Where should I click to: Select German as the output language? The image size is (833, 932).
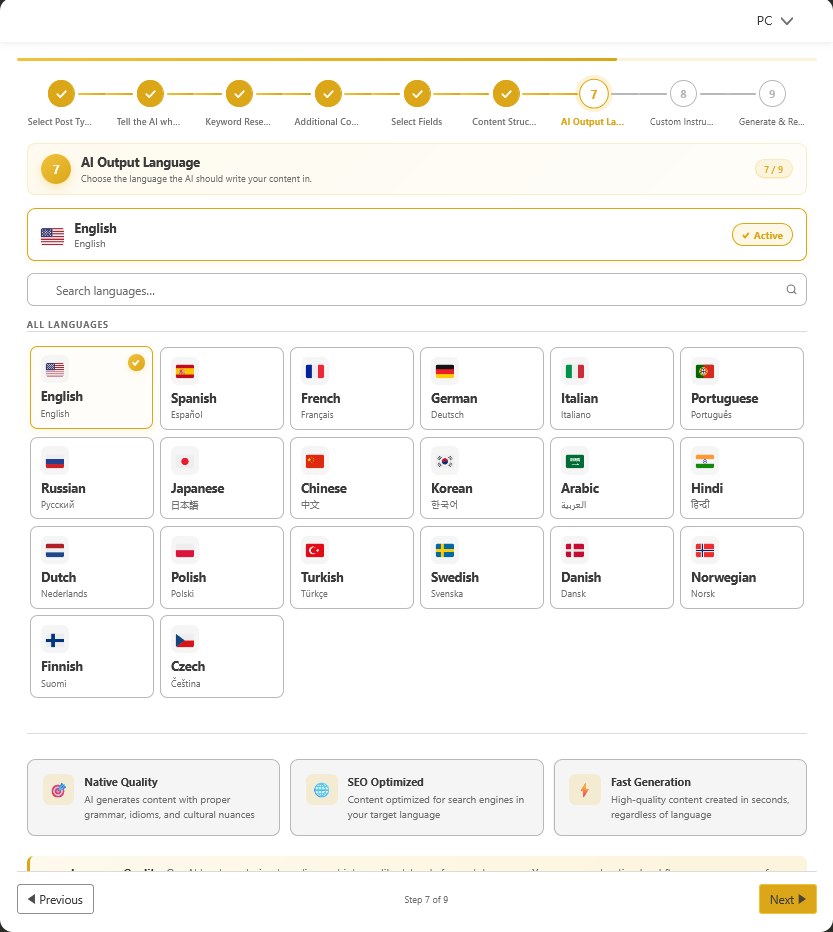(481, 388)
